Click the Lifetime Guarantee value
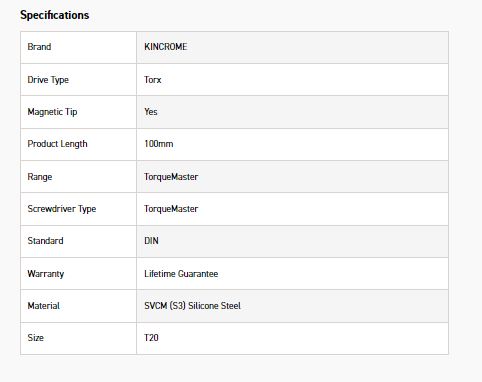 point(181,274)
